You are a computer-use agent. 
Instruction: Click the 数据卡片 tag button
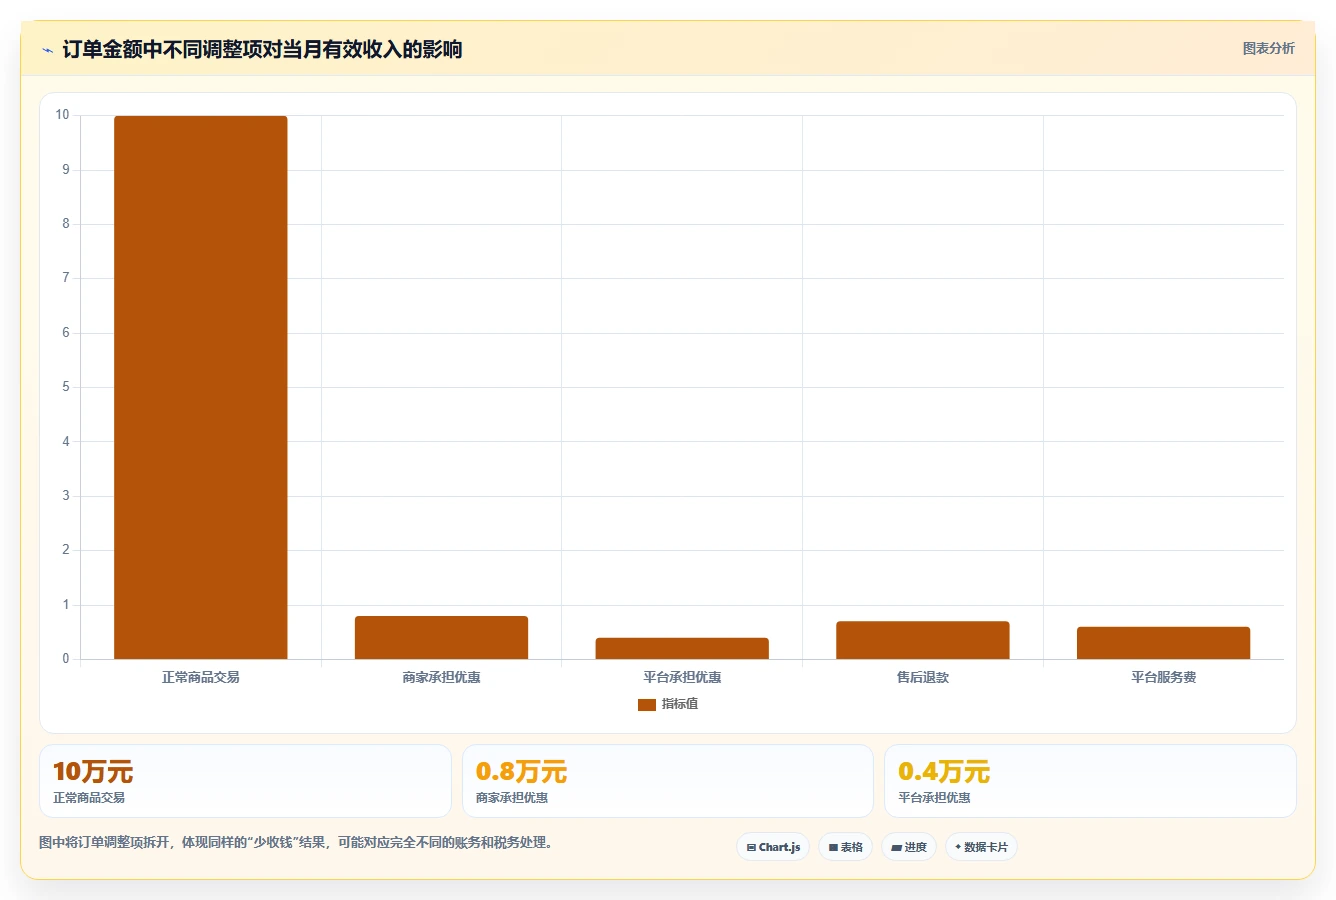pyautogui.click(x=981, y=847)
